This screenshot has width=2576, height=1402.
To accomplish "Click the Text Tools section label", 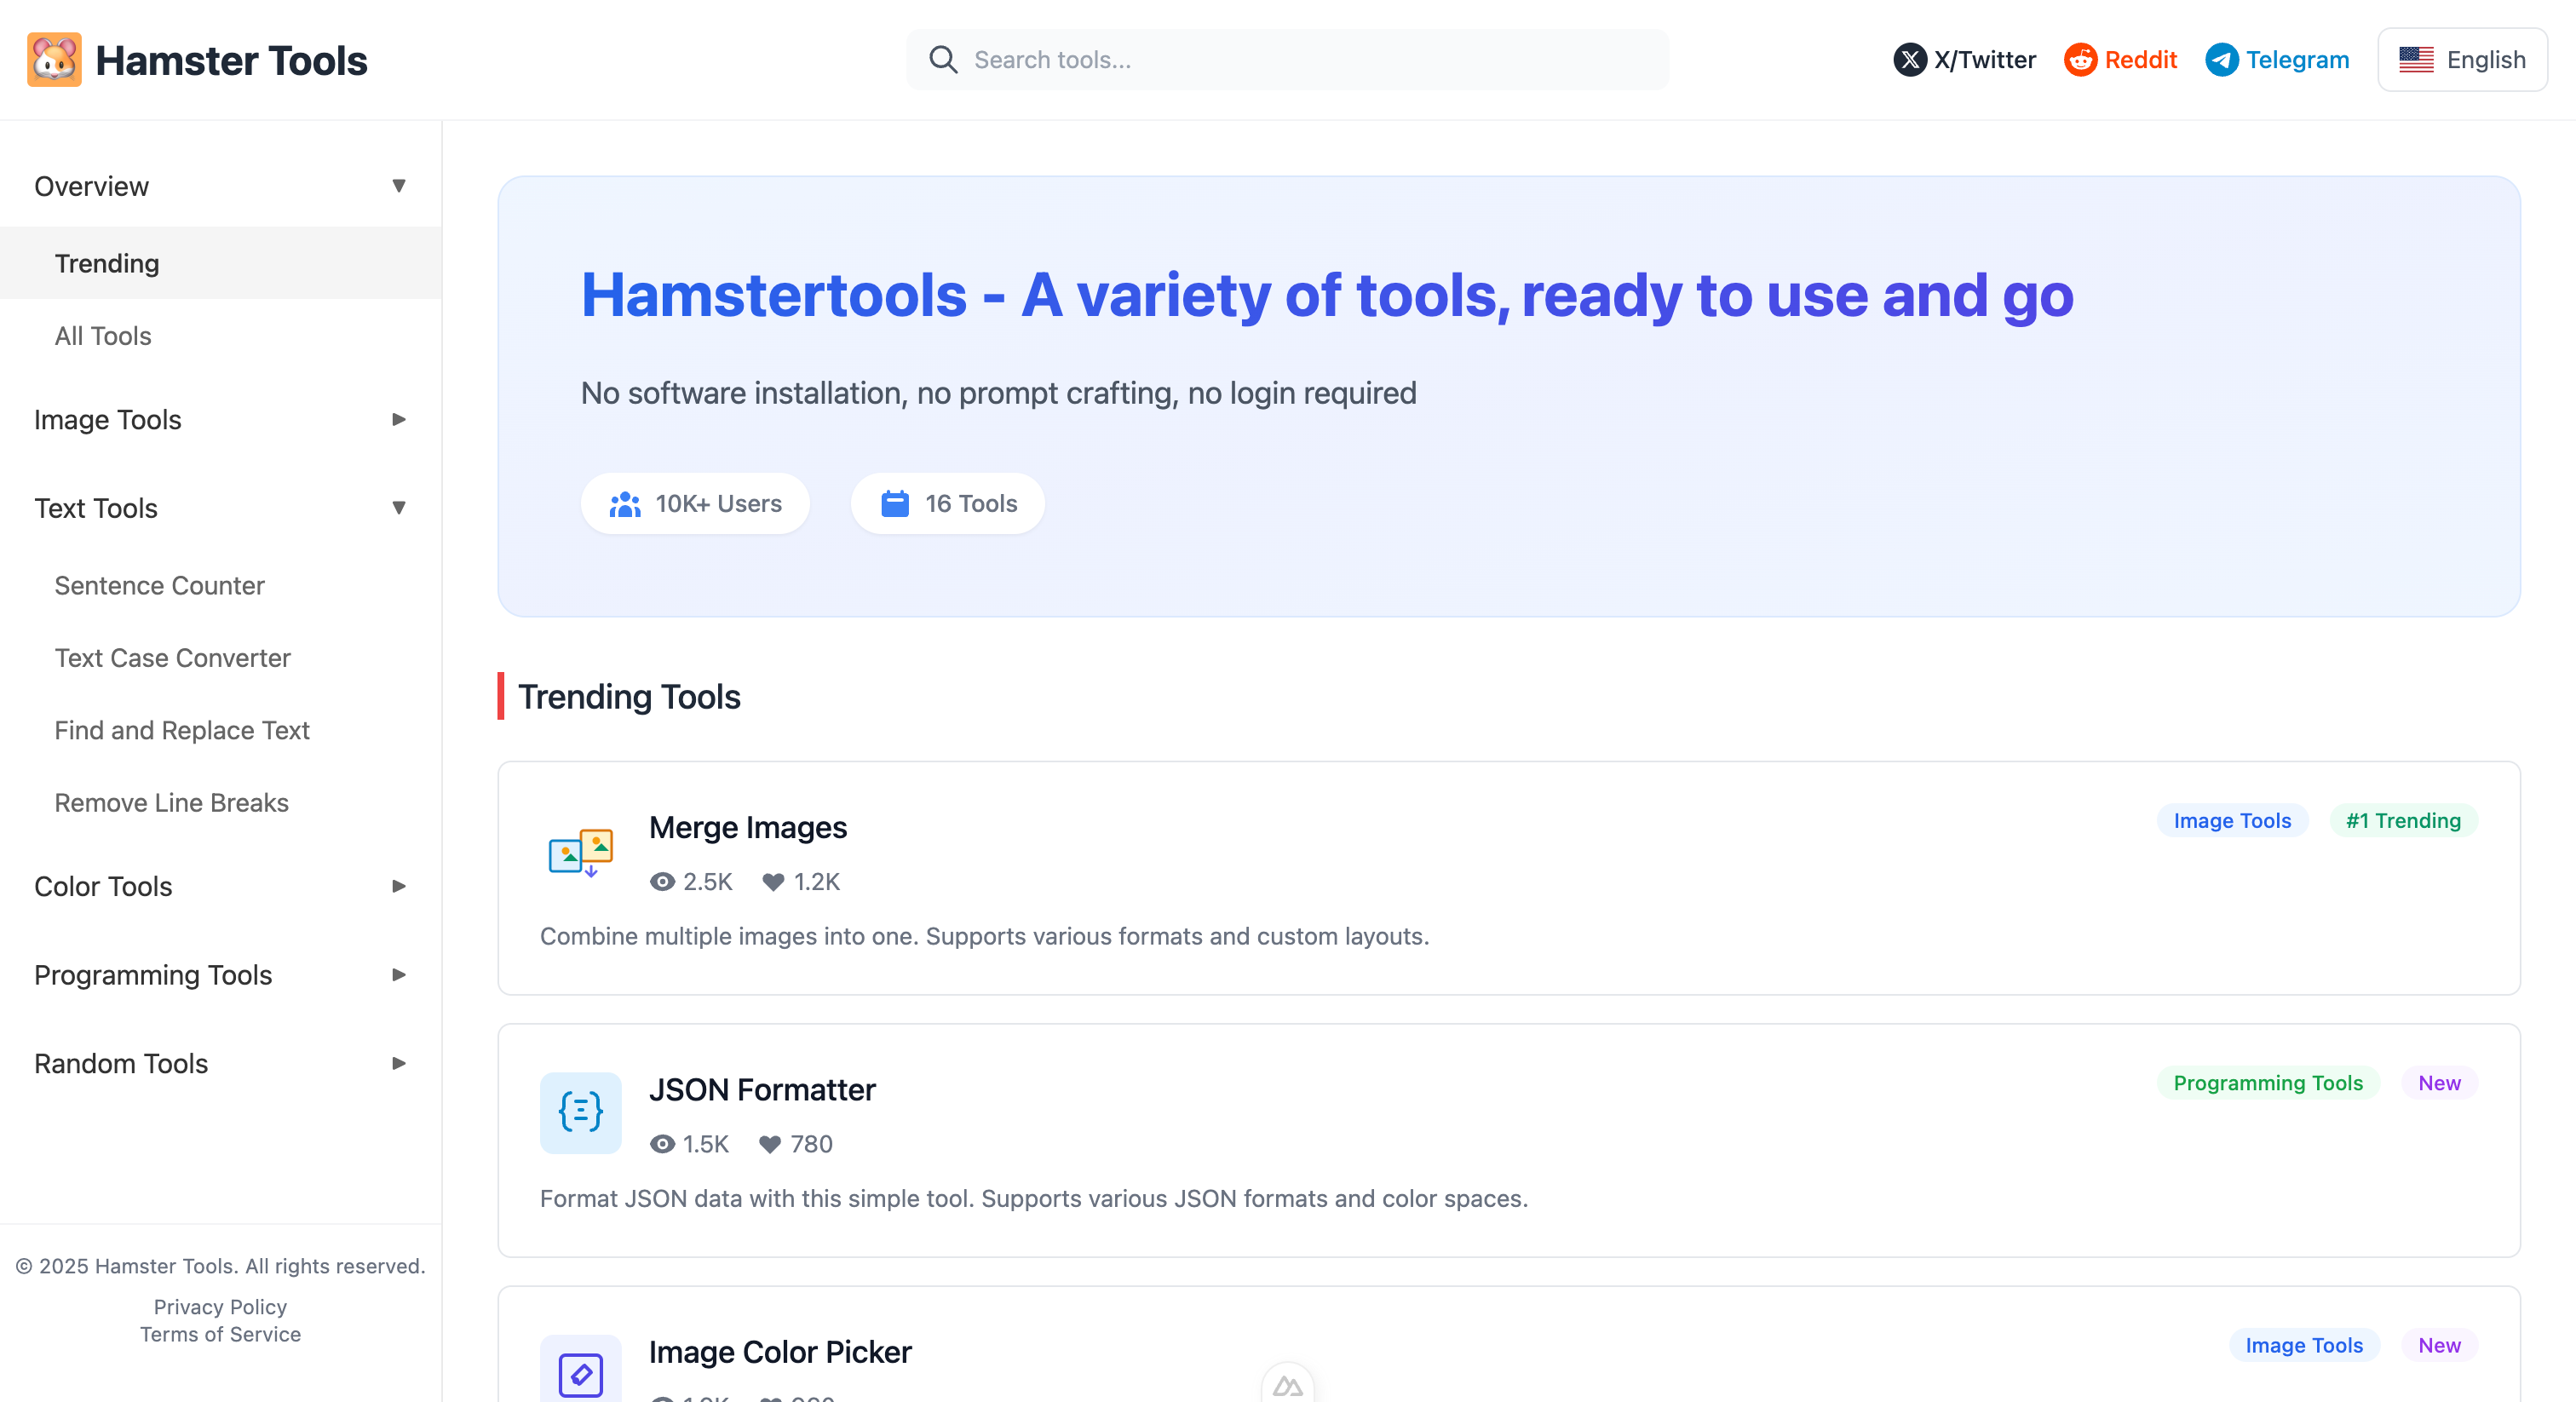I will click(96, 508).
